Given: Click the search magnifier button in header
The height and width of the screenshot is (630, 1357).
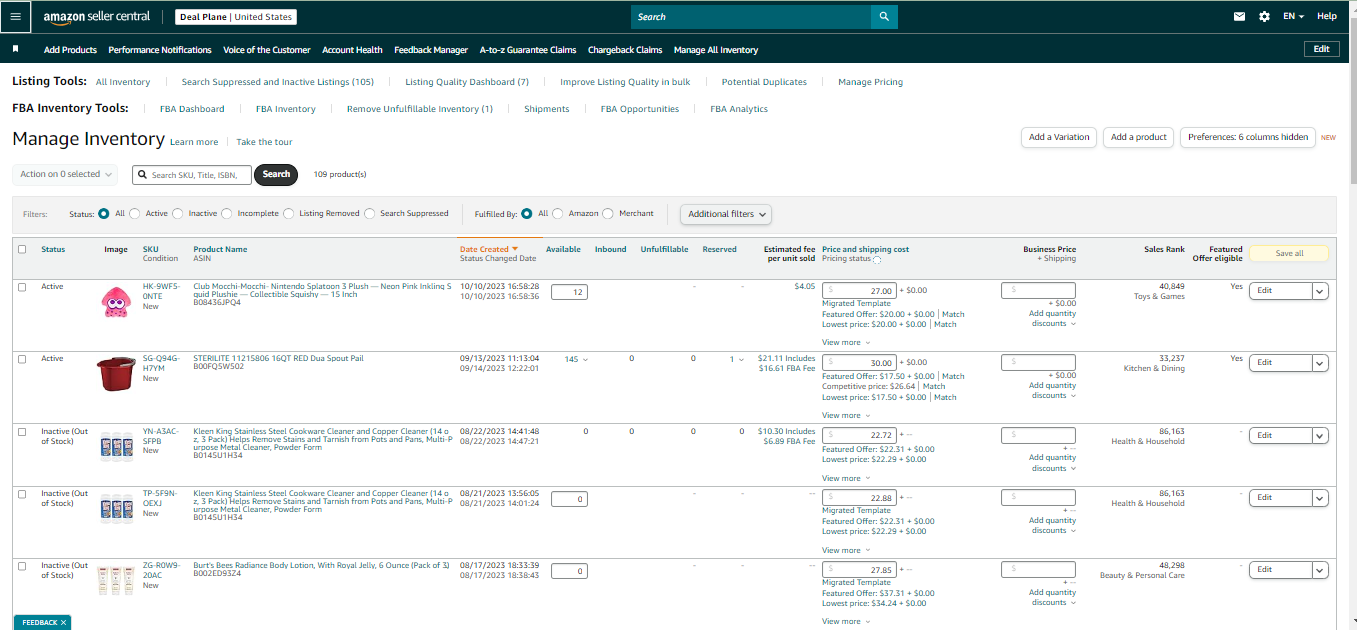Looking at the screenshot, I should tap(884, 17).
